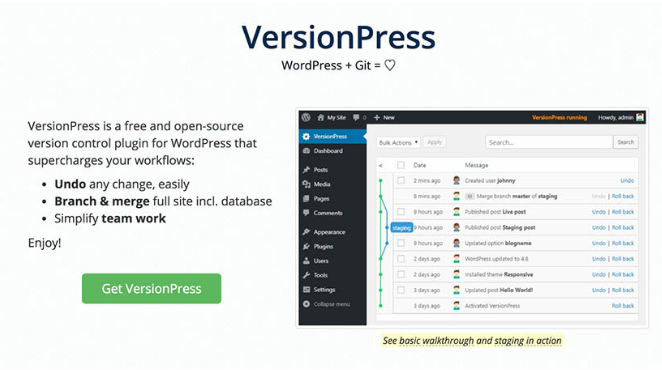Click the Comments bubble icon in sidebar
Image resolution: width=662 pixels, height=370 pixels.
(307, 213)
